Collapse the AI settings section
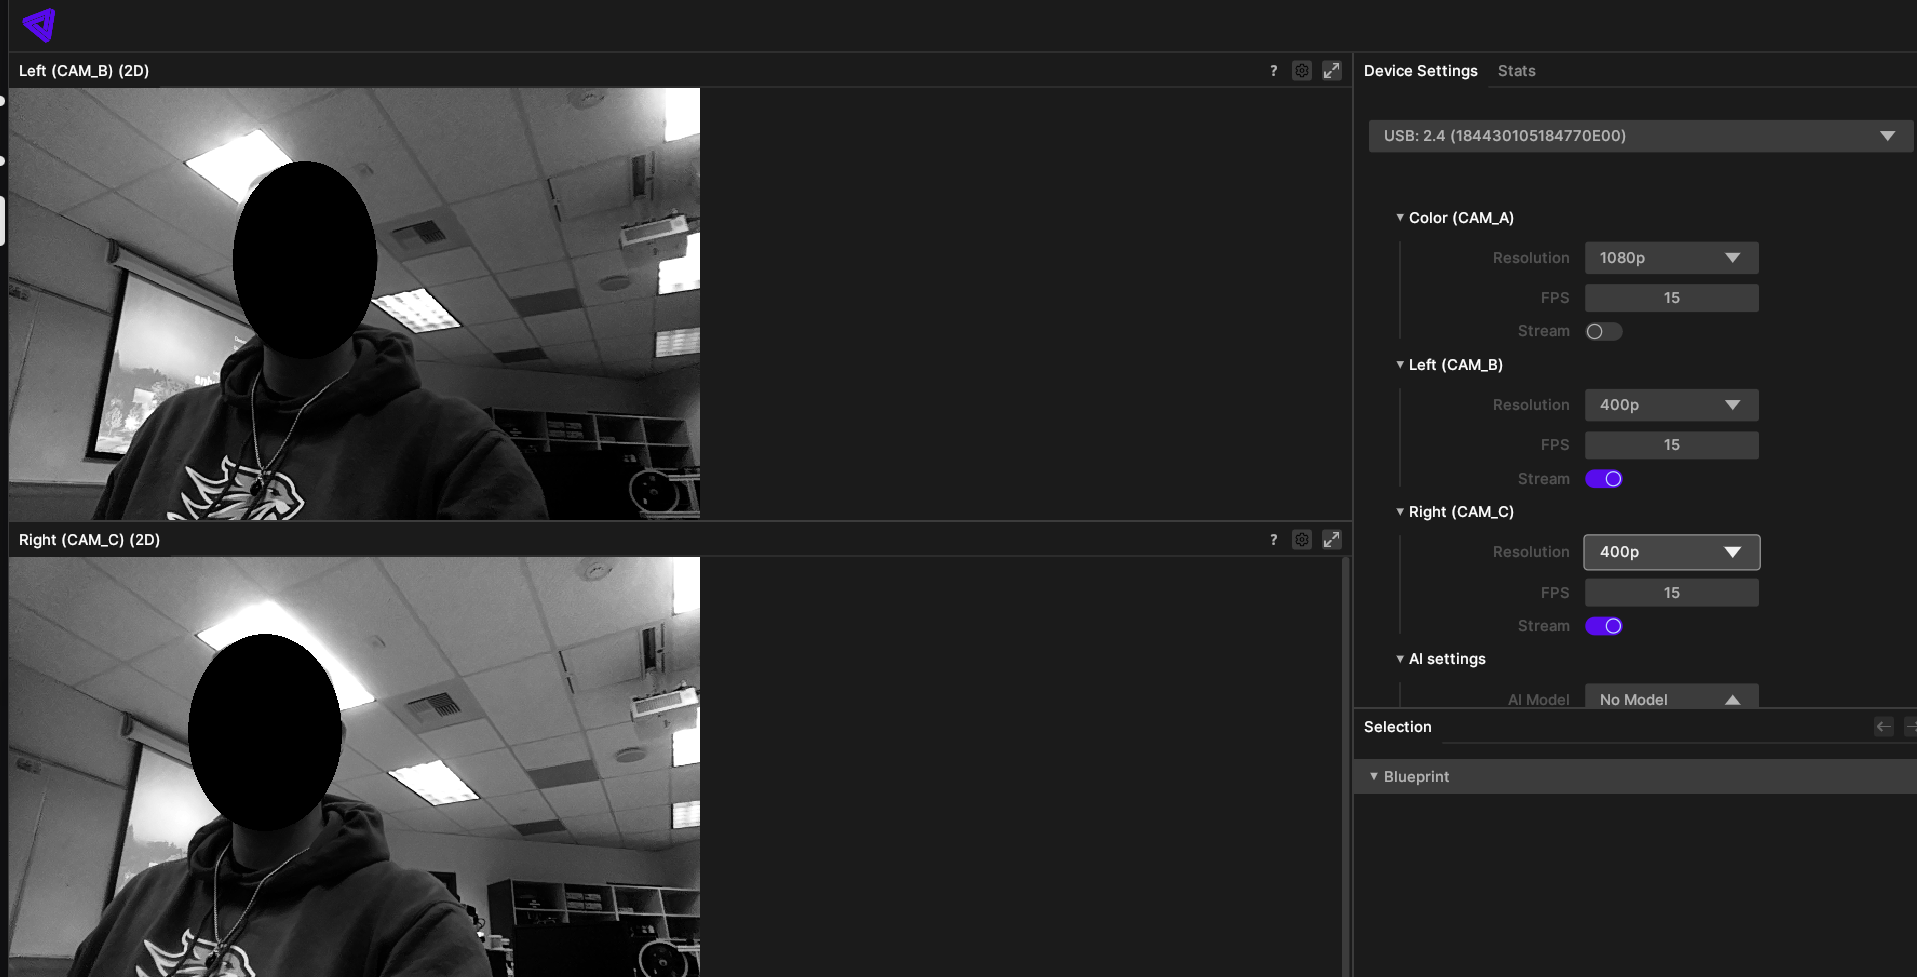Viewport: 1917px width, 977px height. [x=1400, y=659]
